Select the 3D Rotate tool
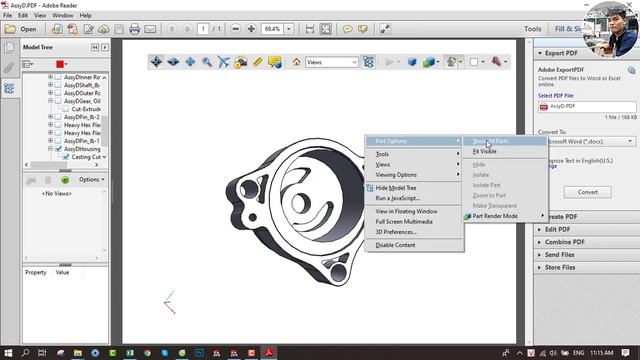This screenshot has width=640, height=360. [156, 62]
